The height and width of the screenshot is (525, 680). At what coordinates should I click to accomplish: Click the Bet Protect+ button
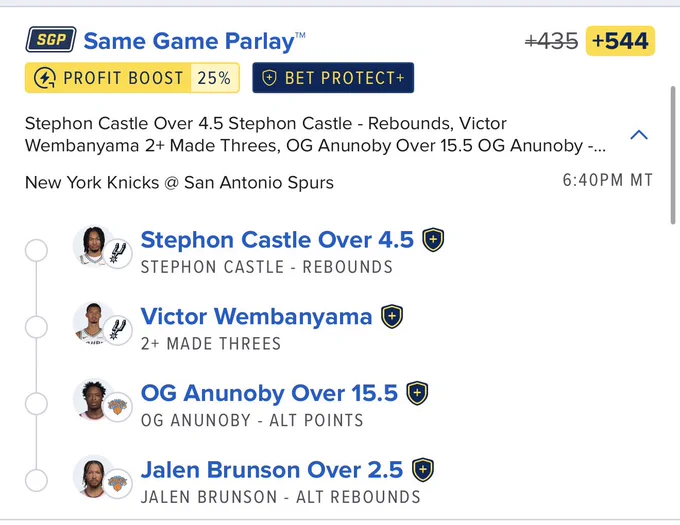(x=333, y=78)
